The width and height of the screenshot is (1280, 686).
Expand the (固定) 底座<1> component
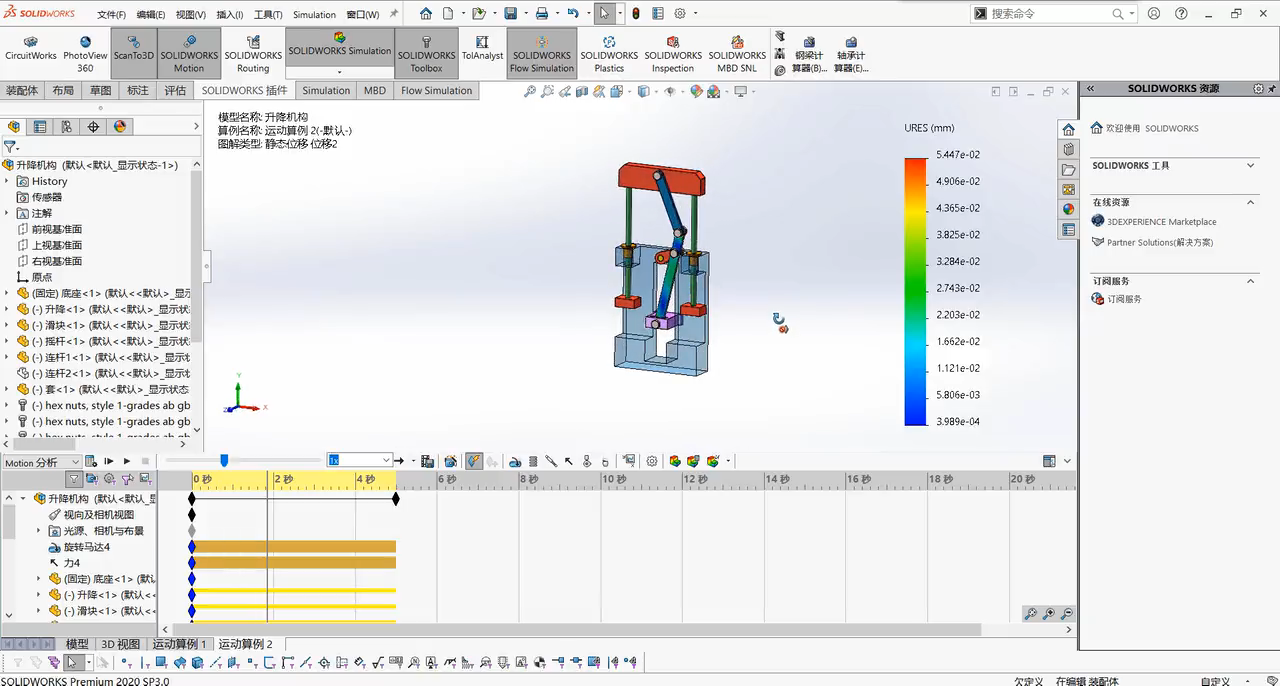coord(8,293)
